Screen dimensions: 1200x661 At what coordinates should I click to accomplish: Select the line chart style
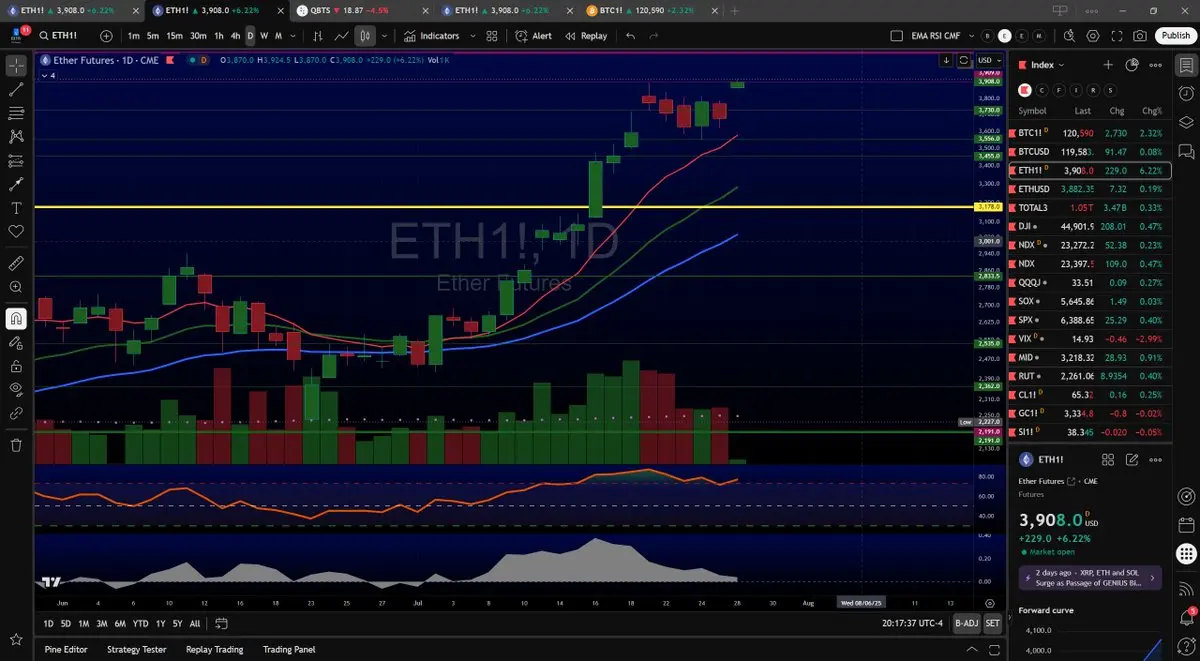[342, 36]
